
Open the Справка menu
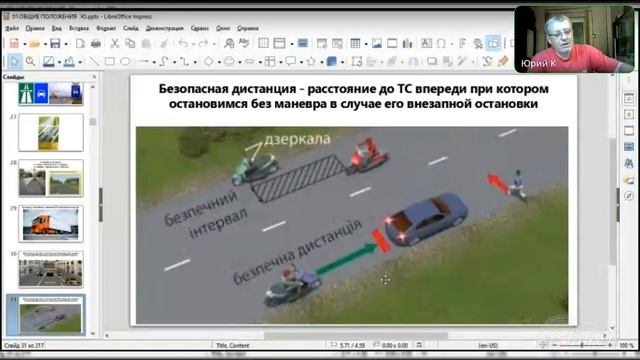point(248,28)
